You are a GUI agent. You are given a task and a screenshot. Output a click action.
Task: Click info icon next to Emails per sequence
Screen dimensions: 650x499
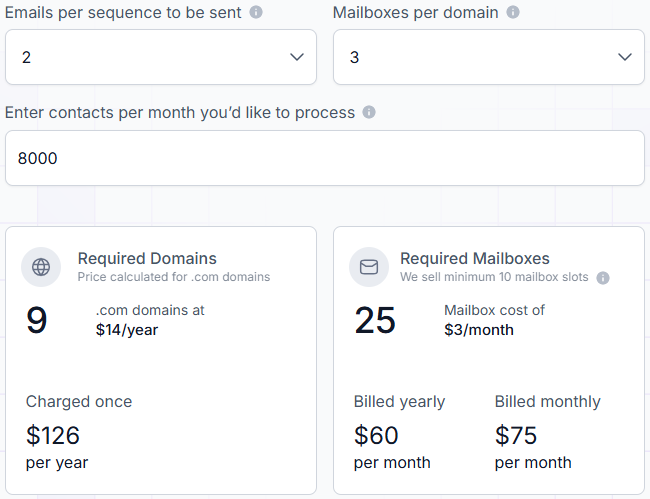point(256,12)
